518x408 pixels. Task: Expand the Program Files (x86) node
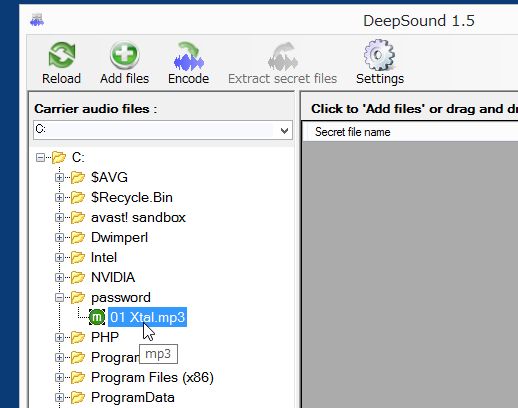(x=59, y=377)
